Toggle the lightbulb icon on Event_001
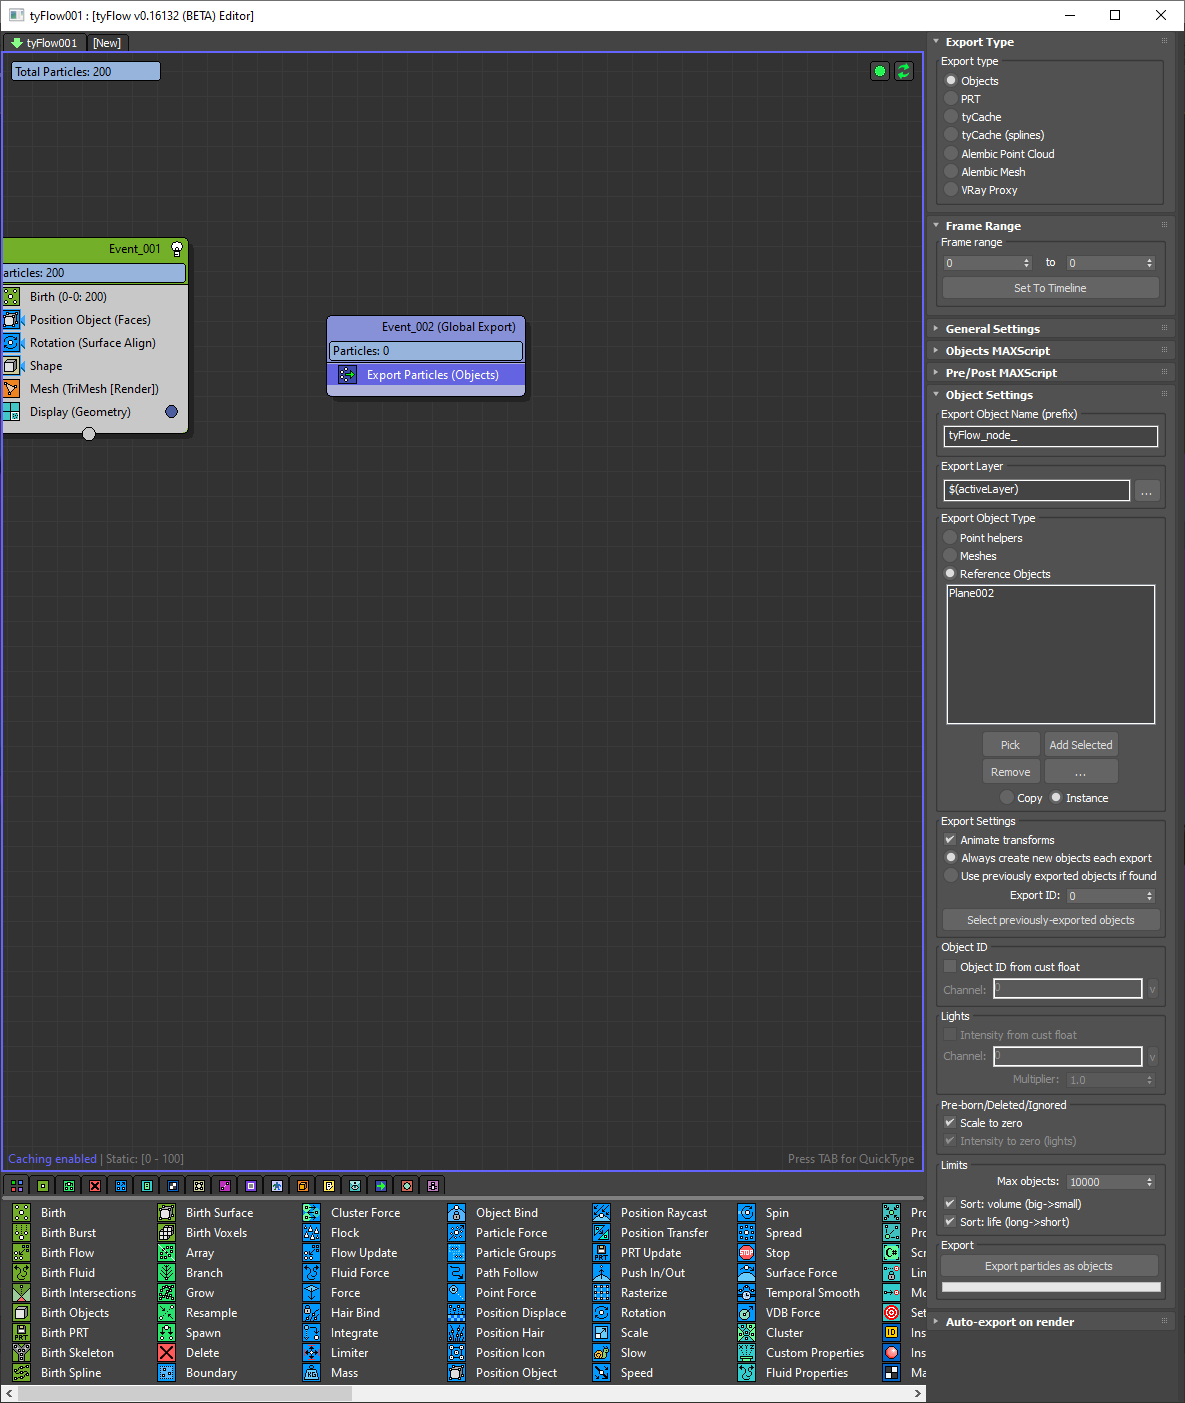Viewport: 1185px width, 1403px height. (x=177, y=249)
